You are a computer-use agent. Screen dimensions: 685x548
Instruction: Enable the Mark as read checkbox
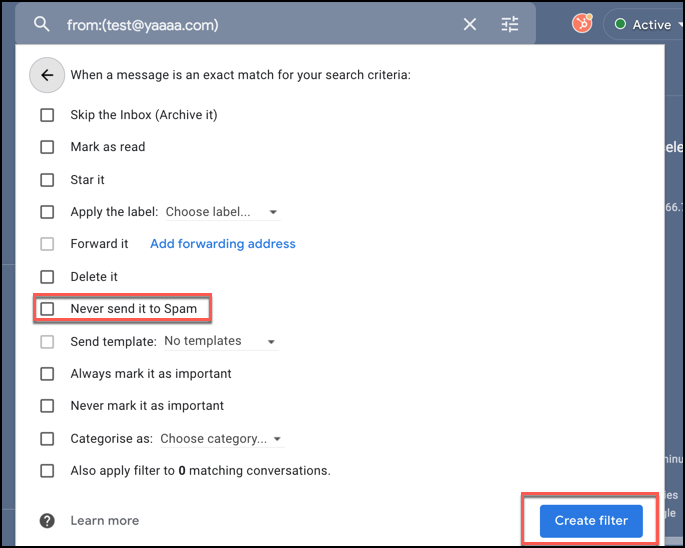pyautogui.click(x=47, y=147)
